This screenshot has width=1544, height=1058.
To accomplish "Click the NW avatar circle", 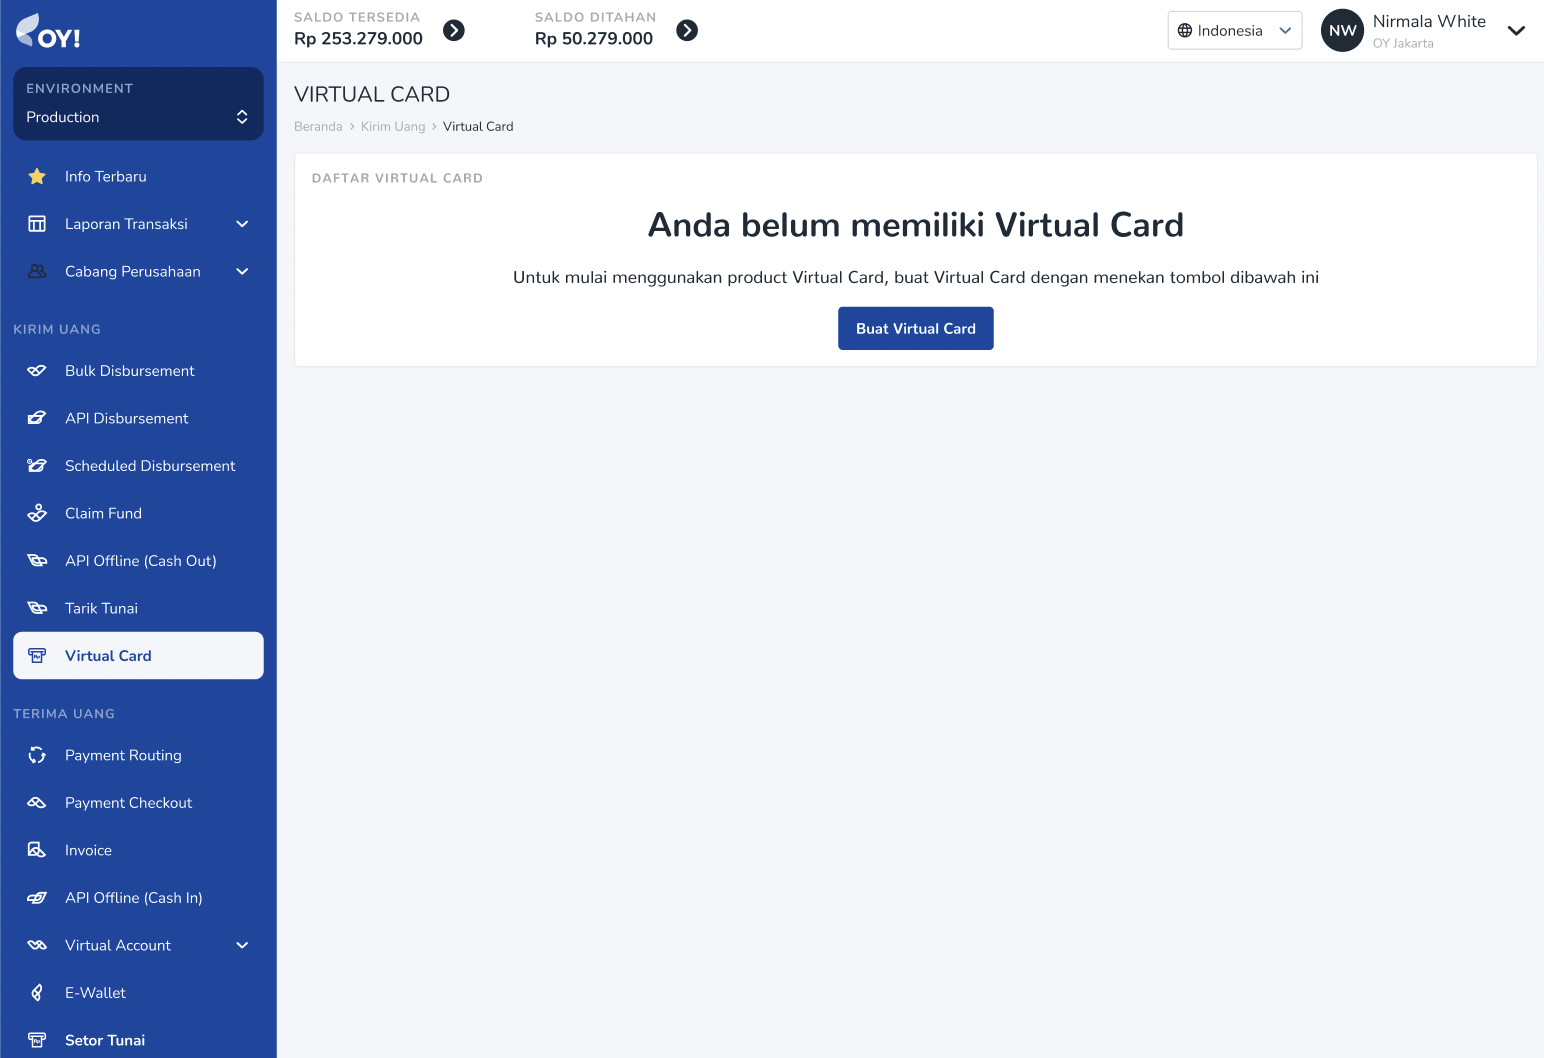I will 1343,31.
